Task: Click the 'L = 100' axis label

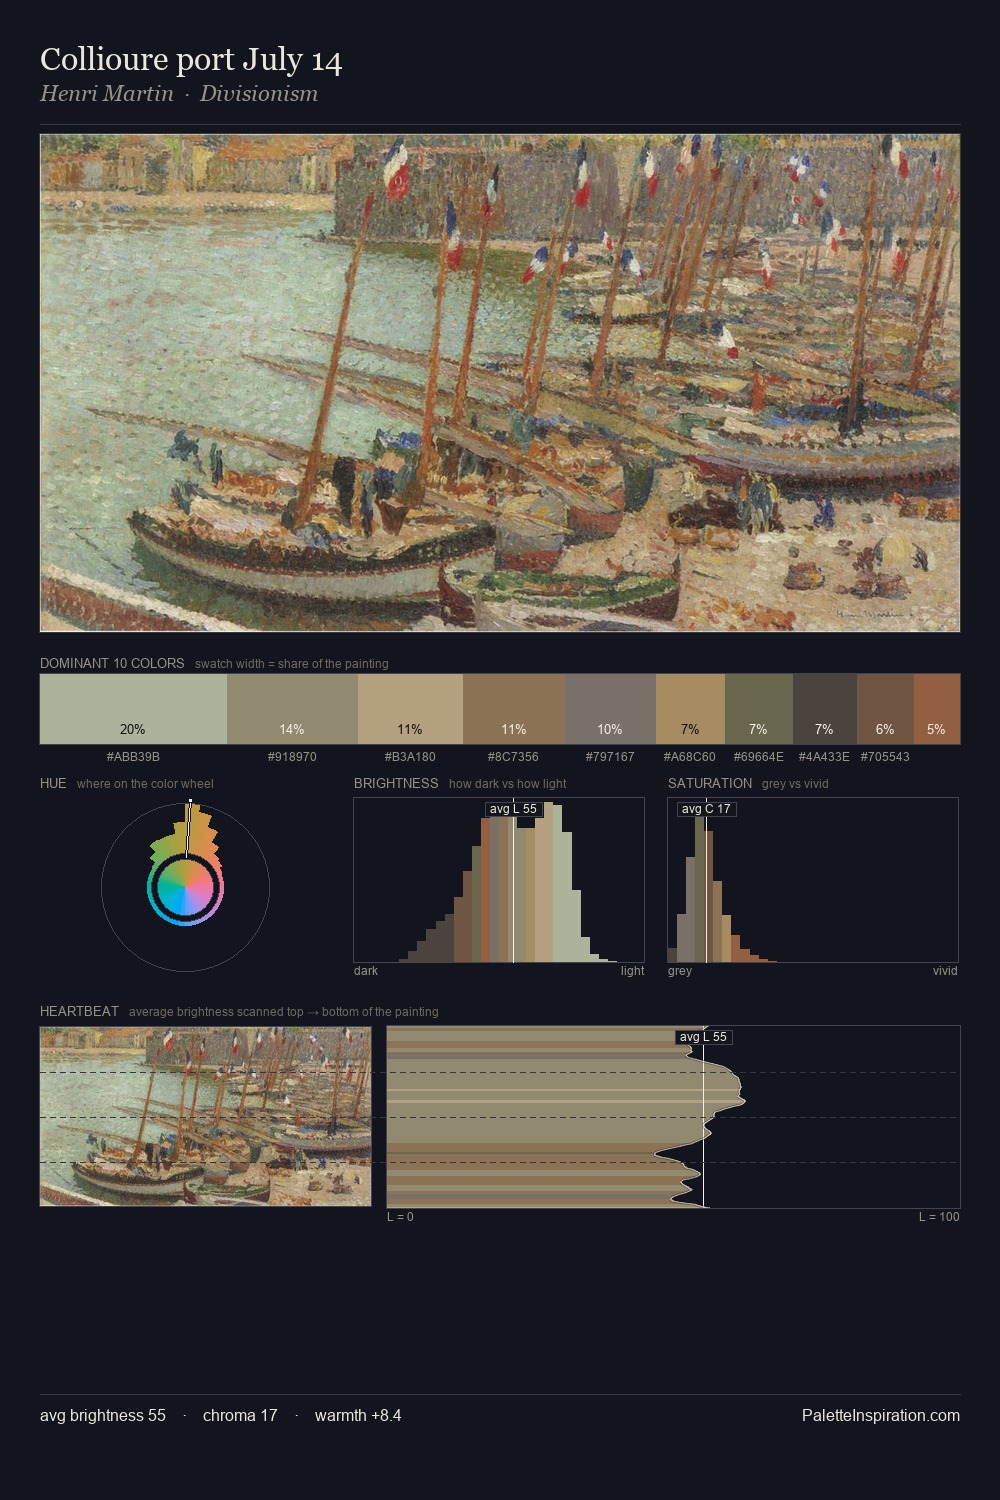Action: click(939, 1217)
